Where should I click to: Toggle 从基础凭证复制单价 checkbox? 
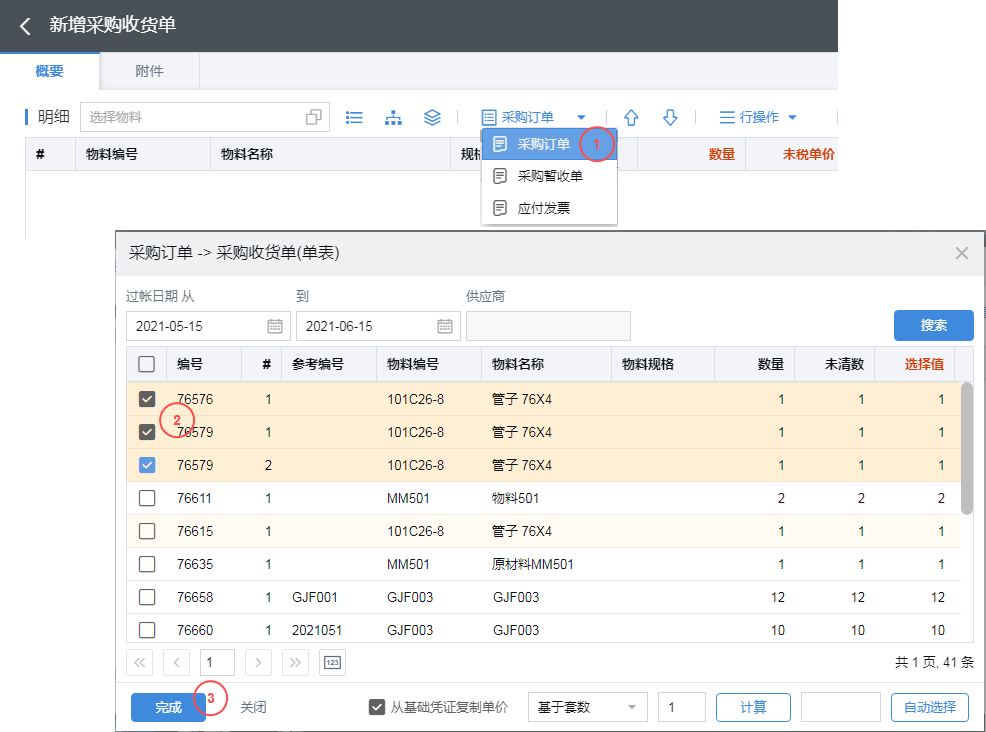coord(377,707)
